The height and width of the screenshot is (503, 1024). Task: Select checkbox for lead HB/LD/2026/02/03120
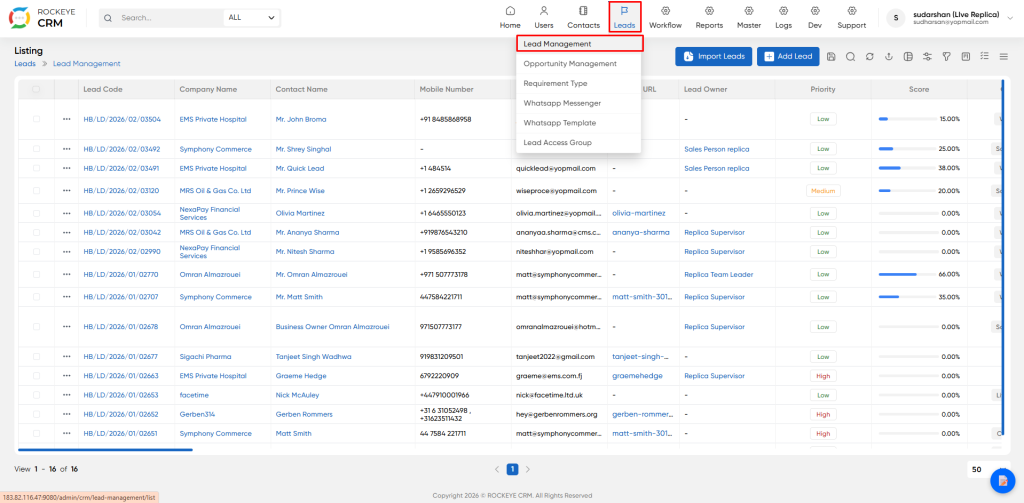36,191
